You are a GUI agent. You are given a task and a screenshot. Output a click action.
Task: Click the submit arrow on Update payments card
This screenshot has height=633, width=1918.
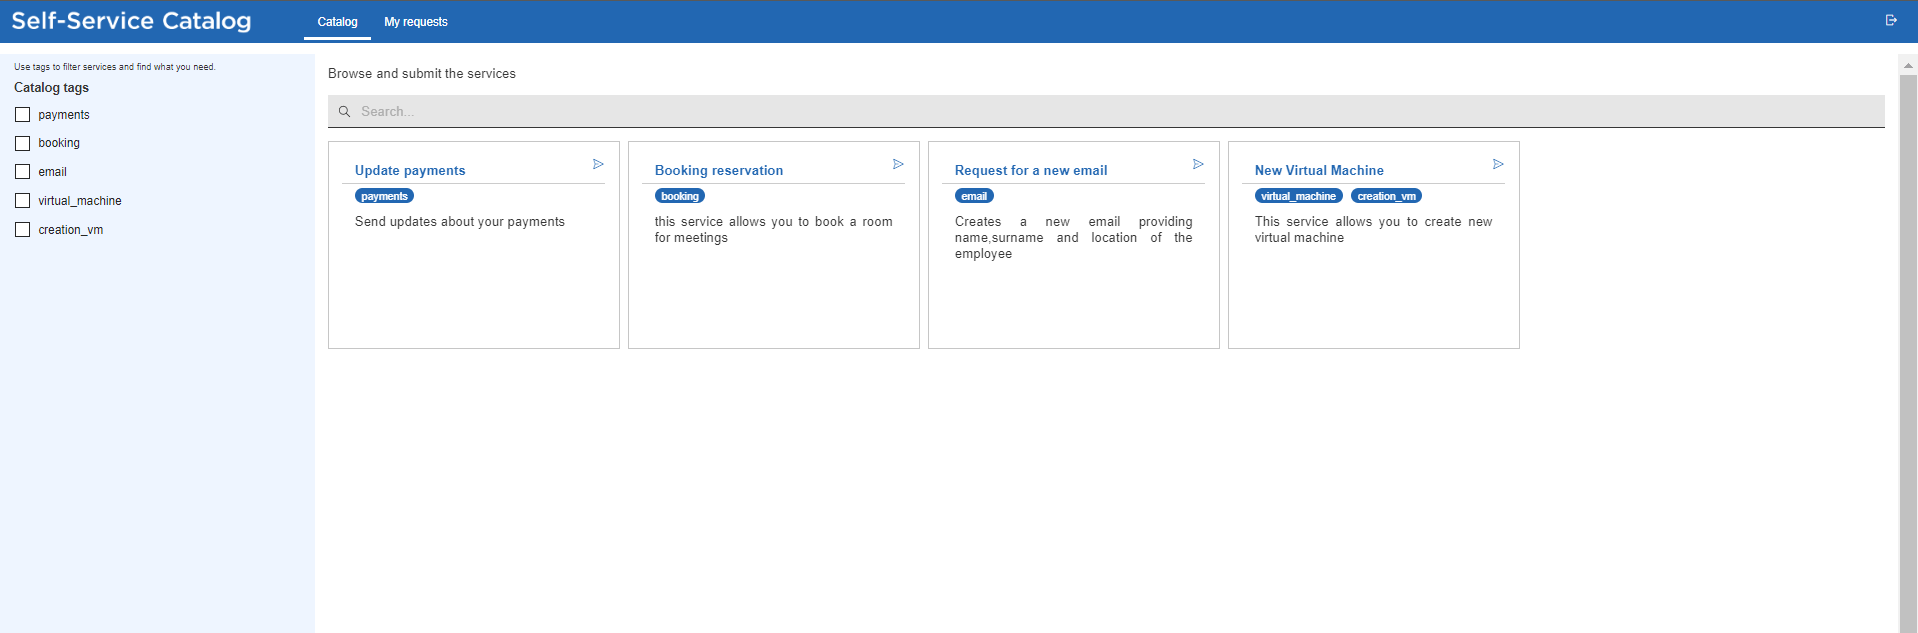pos(598,164)
